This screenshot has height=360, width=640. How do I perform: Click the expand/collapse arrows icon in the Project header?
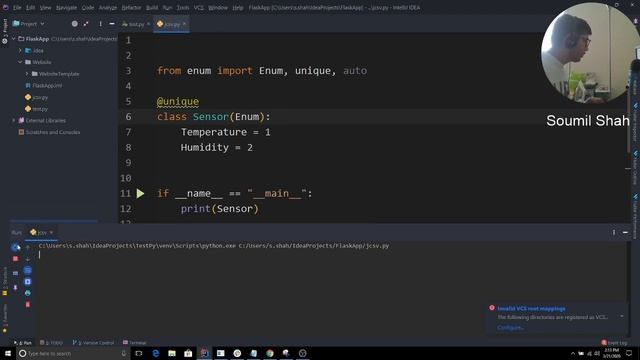click(86, 24)
